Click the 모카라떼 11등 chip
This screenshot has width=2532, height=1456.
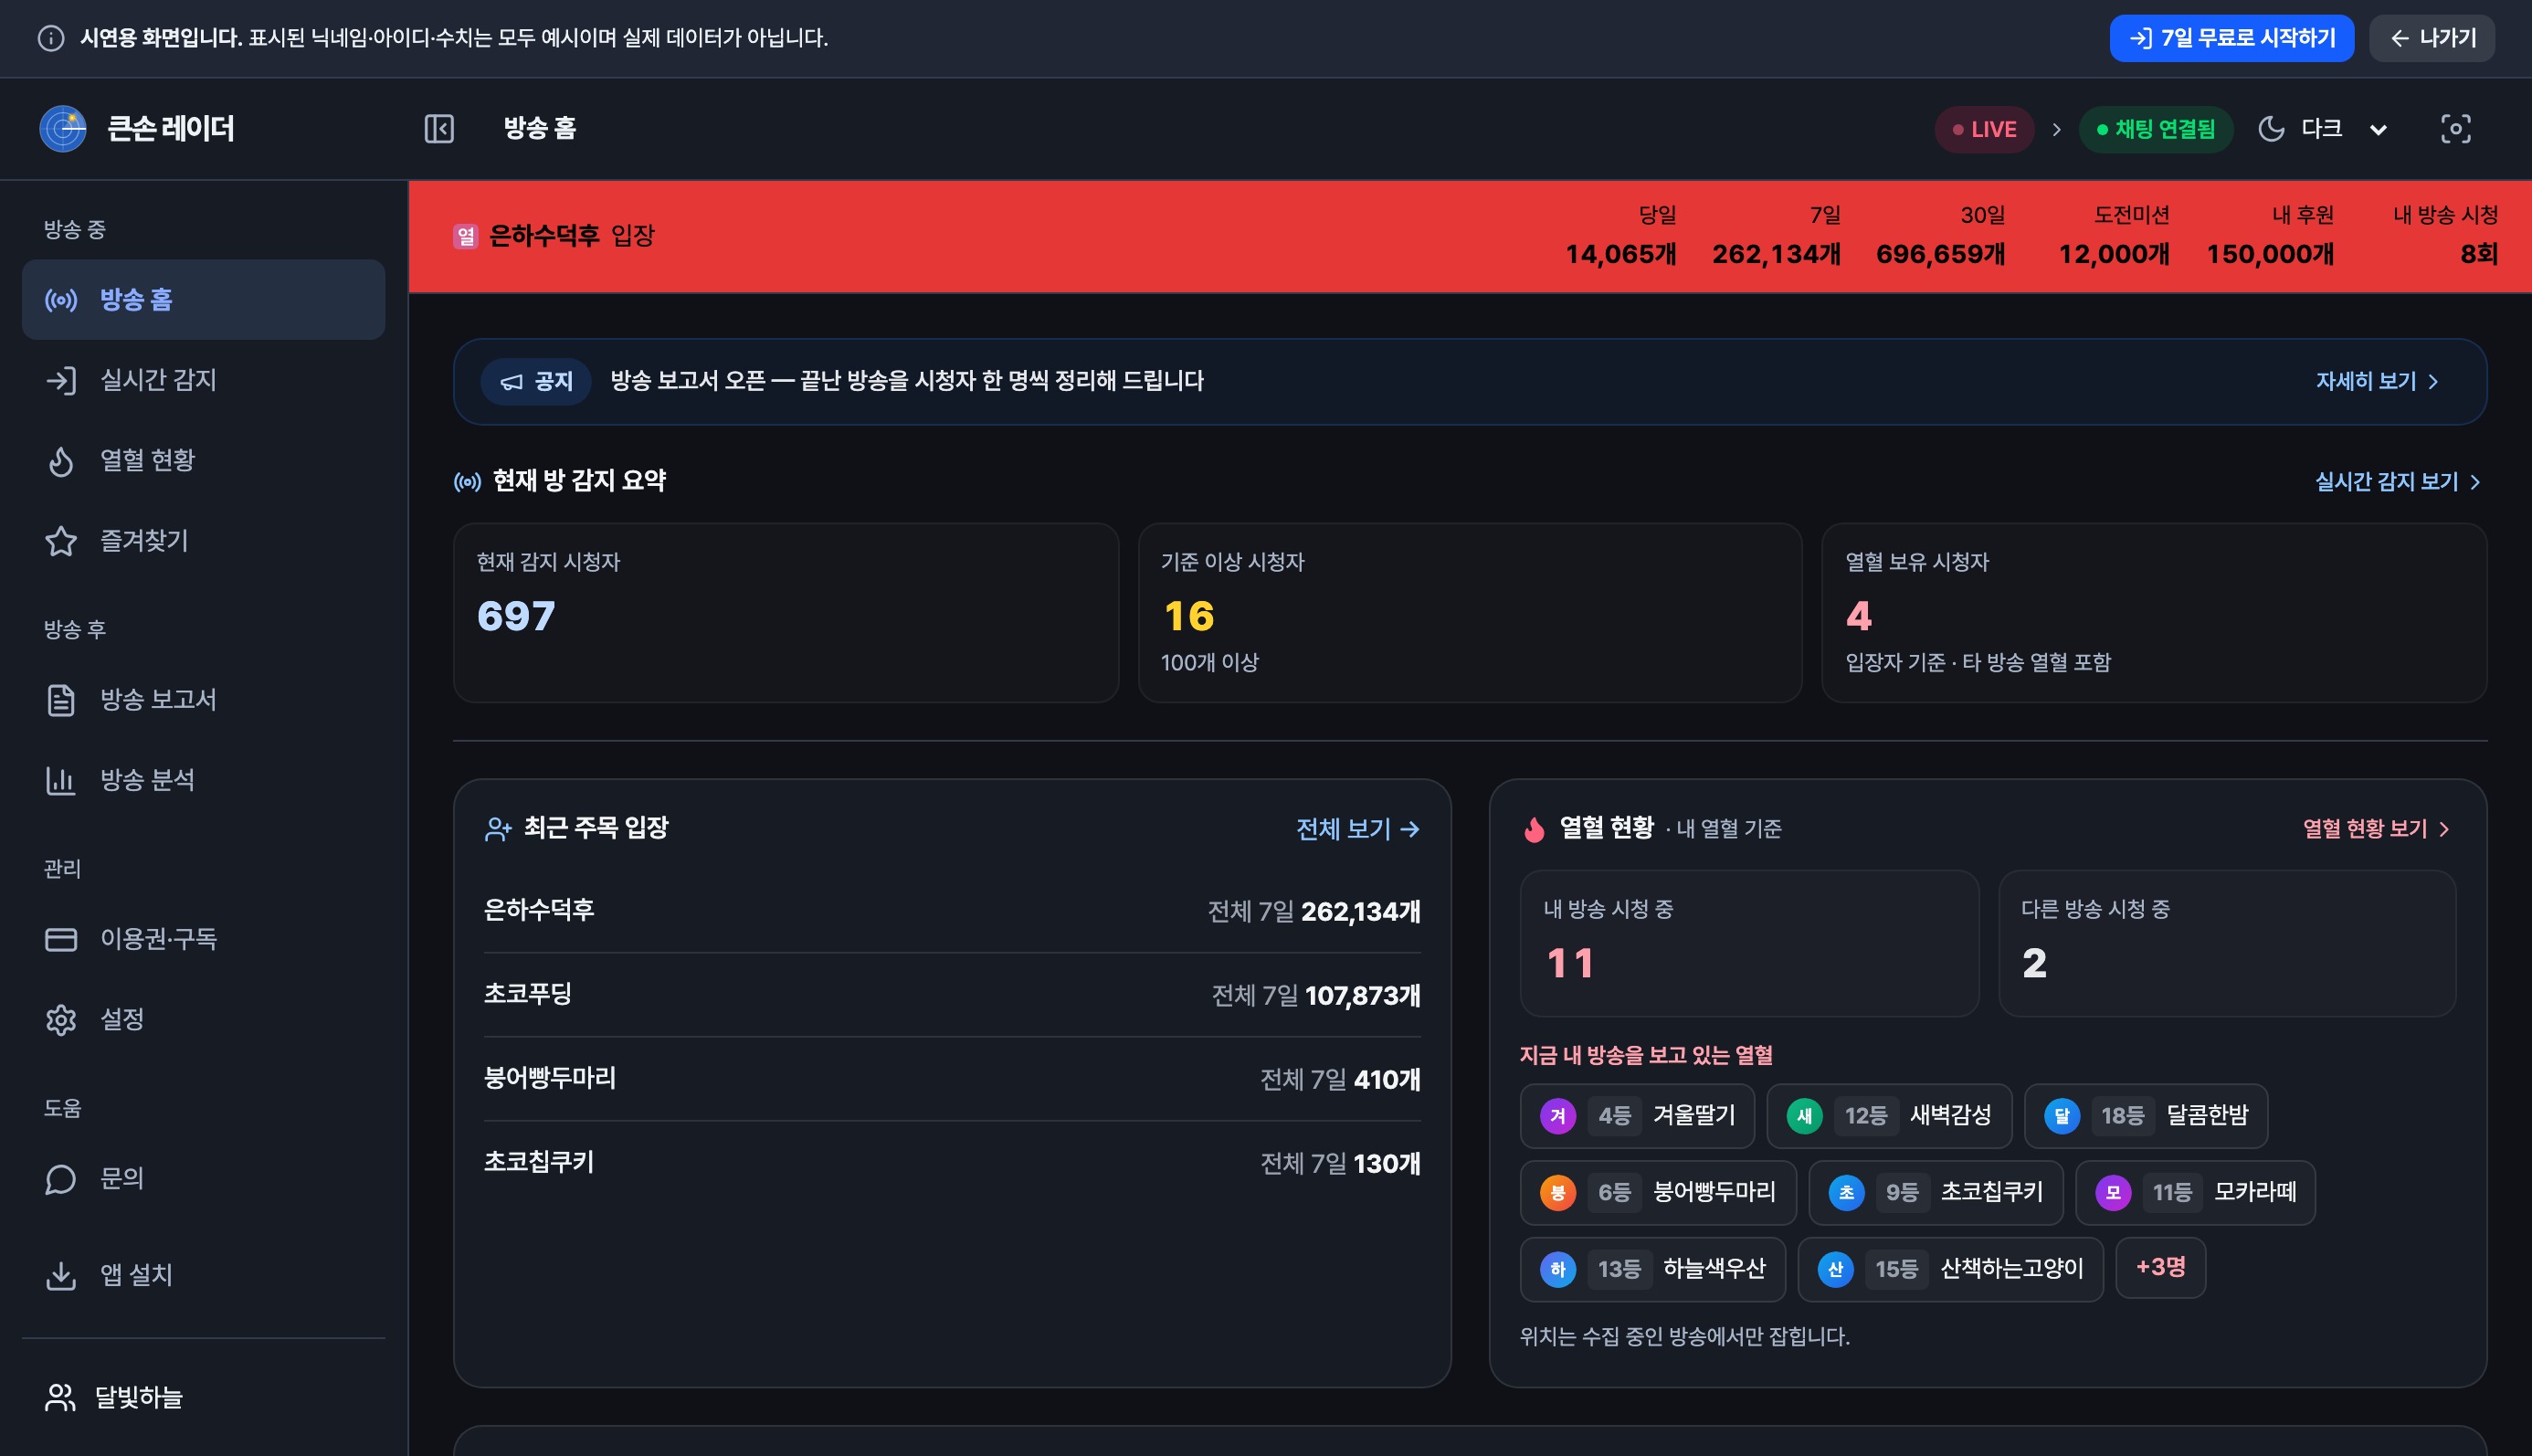click(x=2195, y=1193)
